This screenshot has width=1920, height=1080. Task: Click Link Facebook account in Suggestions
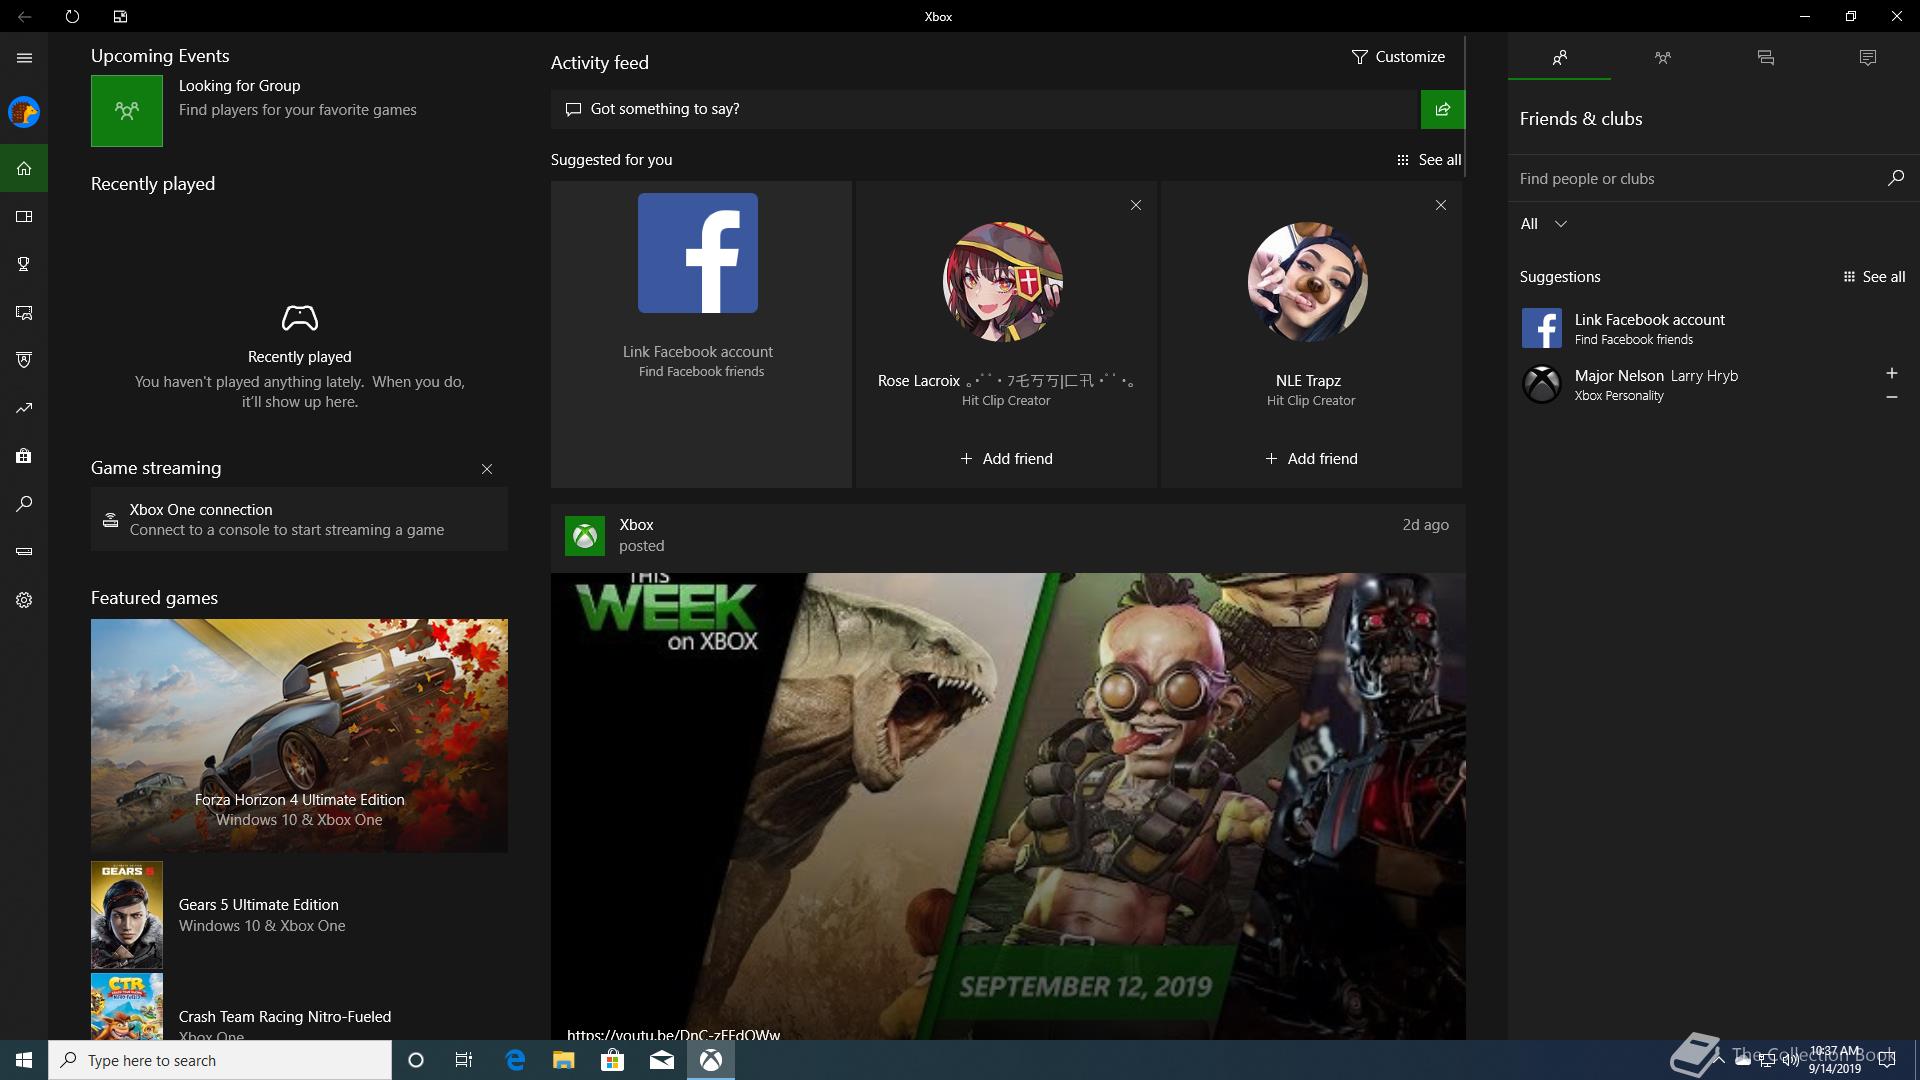click(1712, 328)
